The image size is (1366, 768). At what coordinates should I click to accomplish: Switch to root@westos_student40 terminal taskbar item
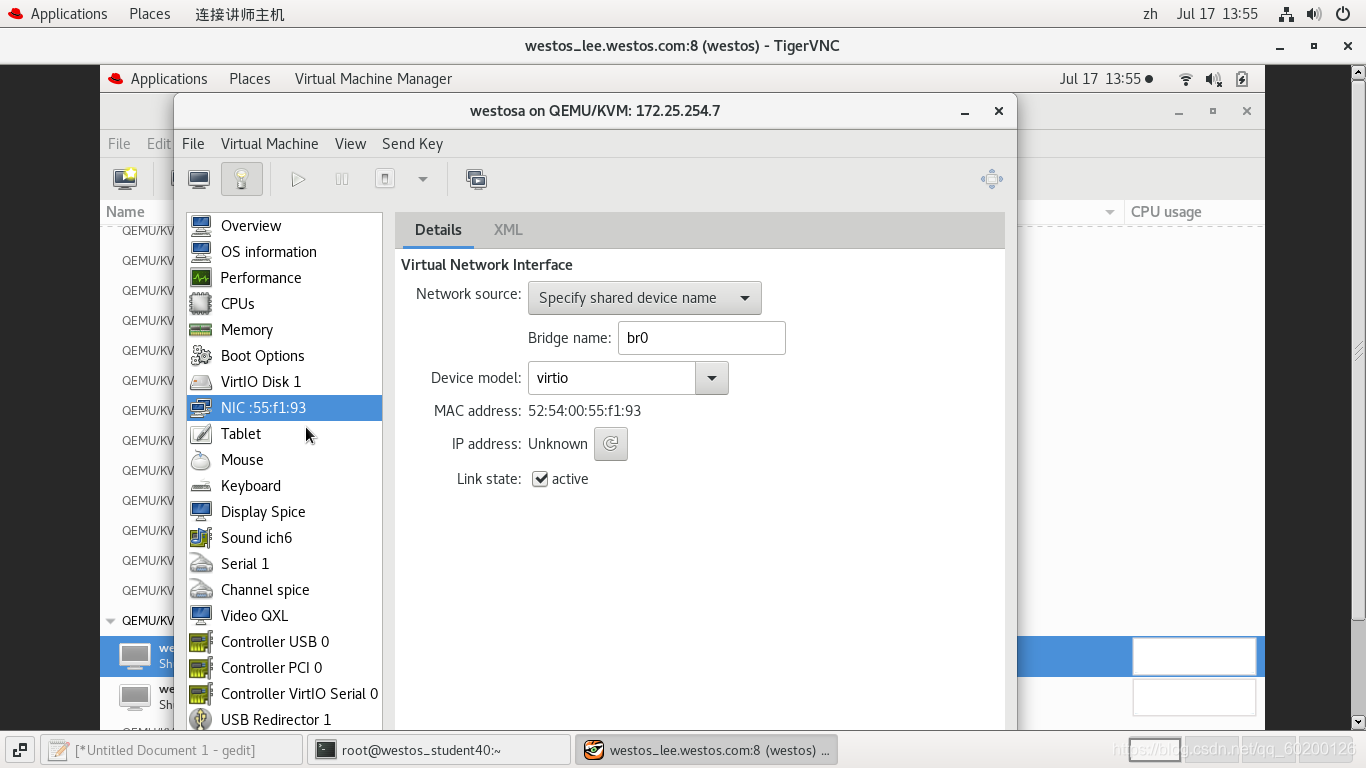point(439,750)
